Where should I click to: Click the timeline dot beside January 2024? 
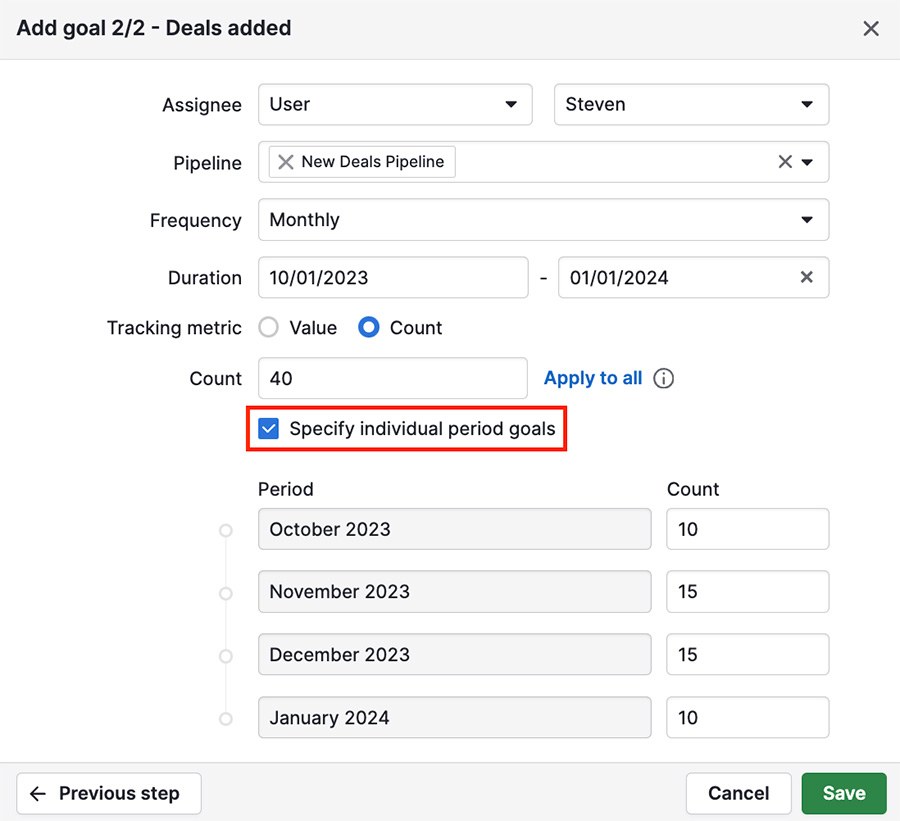click(x=225, y=717)
